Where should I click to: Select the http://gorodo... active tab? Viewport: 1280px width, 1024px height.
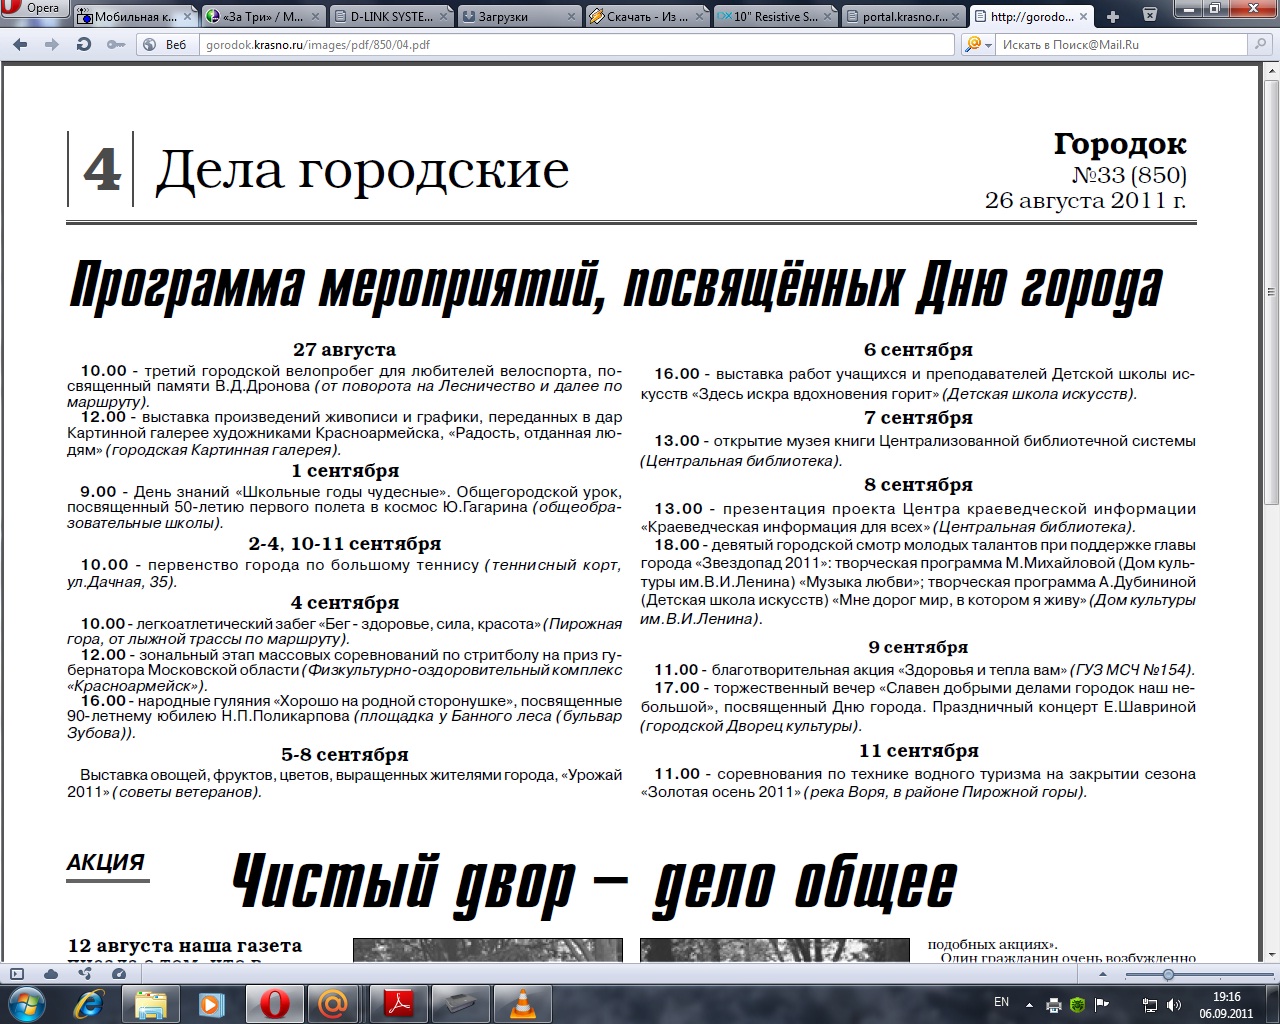point(1033,17)
